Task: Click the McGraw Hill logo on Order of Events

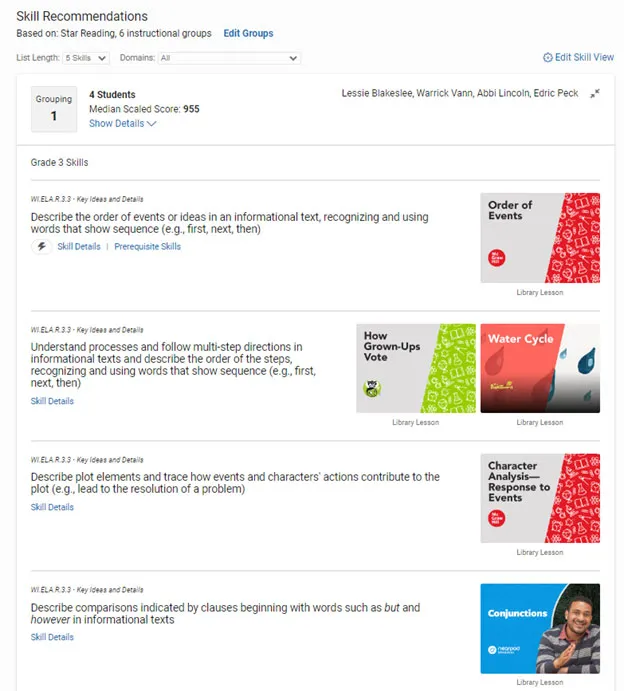Action: click(x=497, y=258)
